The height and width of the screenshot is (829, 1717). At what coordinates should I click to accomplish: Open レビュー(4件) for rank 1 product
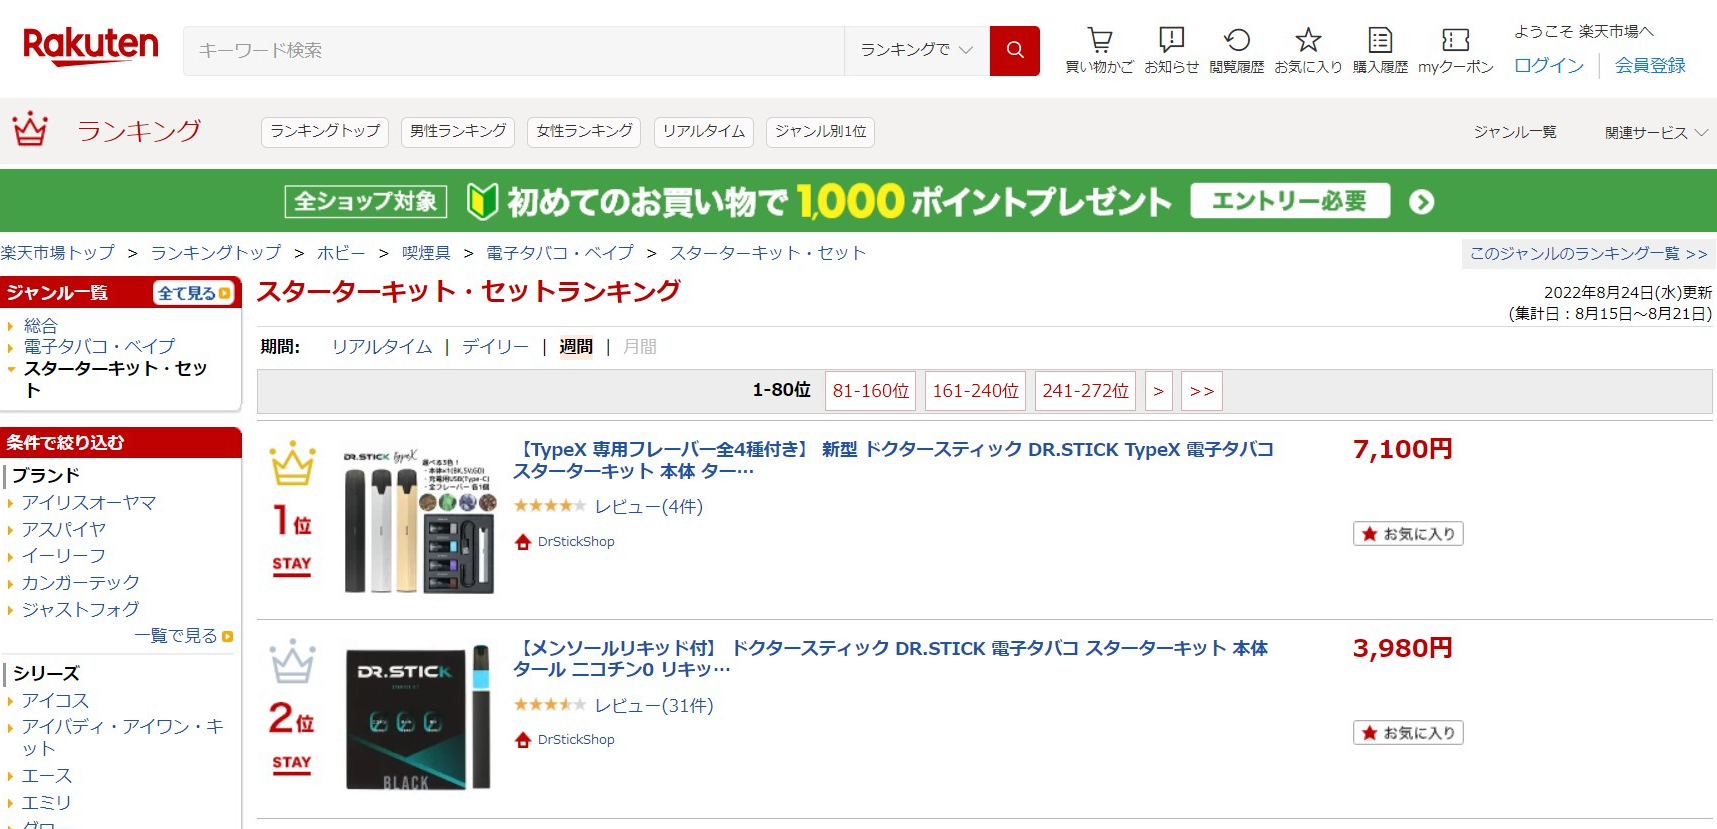(649, 507)
